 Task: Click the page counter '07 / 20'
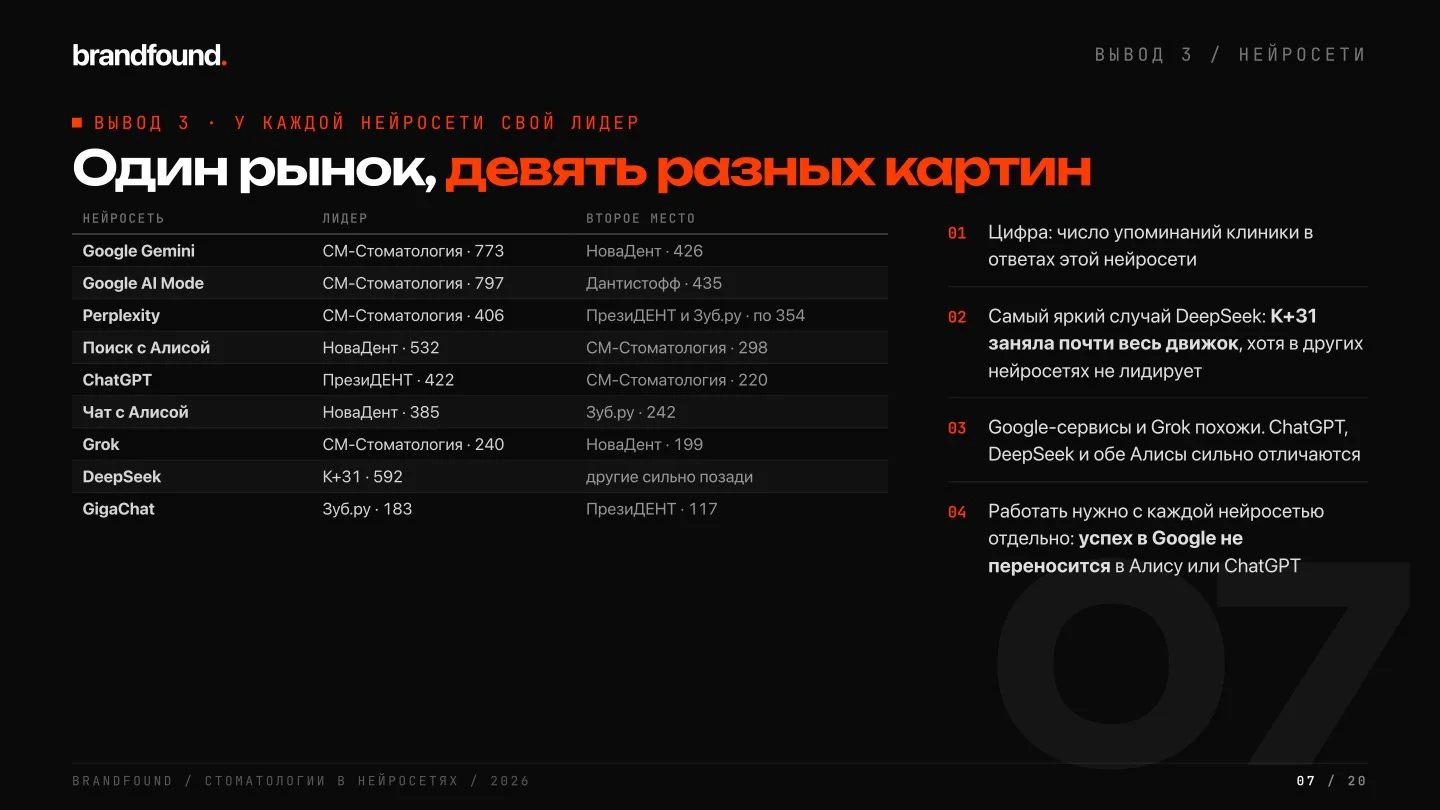(x=1331, y=781)
